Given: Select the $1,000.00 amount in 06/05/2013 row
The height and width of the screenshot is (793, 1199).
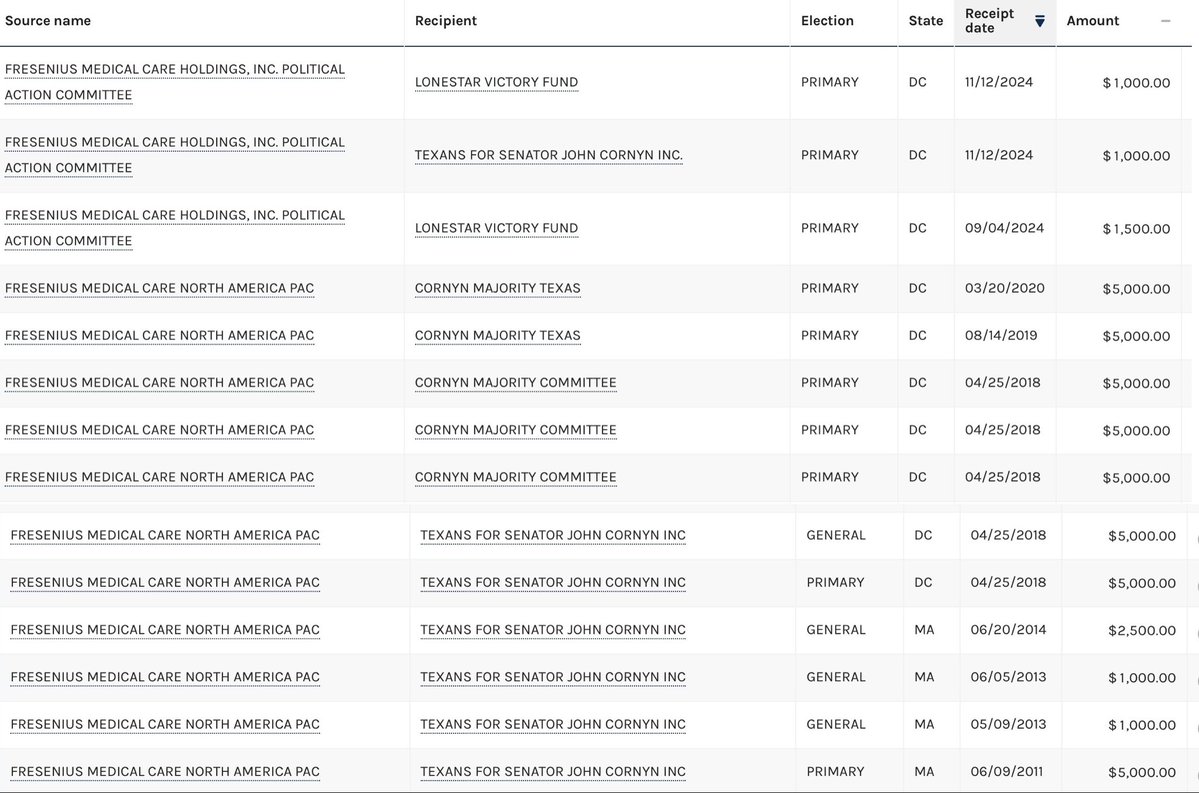Looking at the screenshot, I should pos(1142,678).
